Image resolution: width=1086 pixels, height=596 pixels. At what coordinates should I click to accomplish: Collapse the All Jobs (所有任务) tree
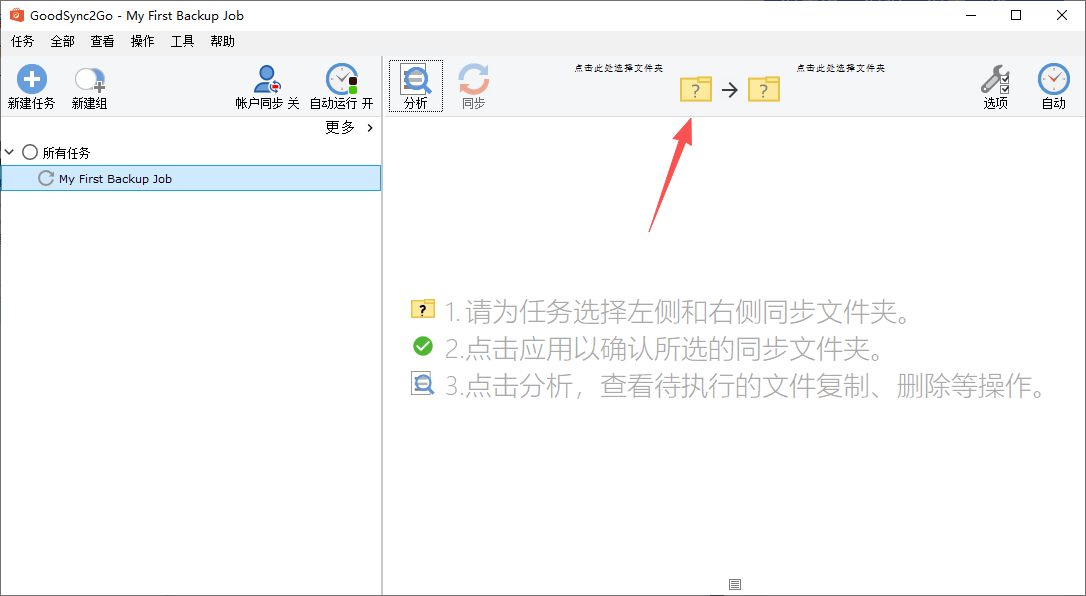pyautogui.click(x=9, y=152)
